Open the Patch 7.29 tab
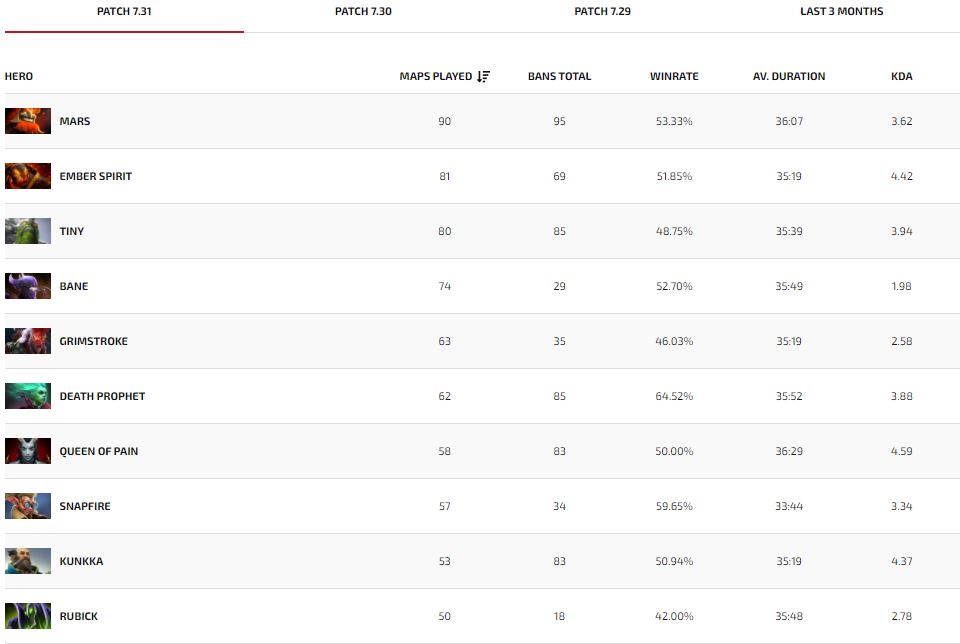The image size is (960, 644). (x=602, y=12)
